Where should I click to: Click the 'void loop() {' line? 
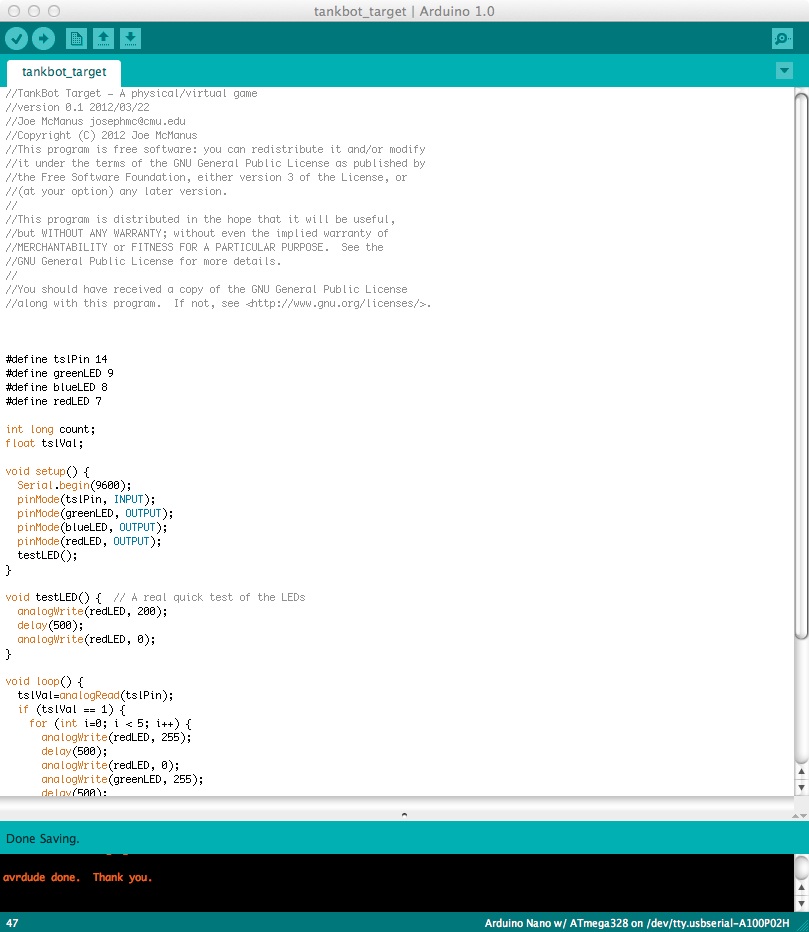[x=45, y=681]
